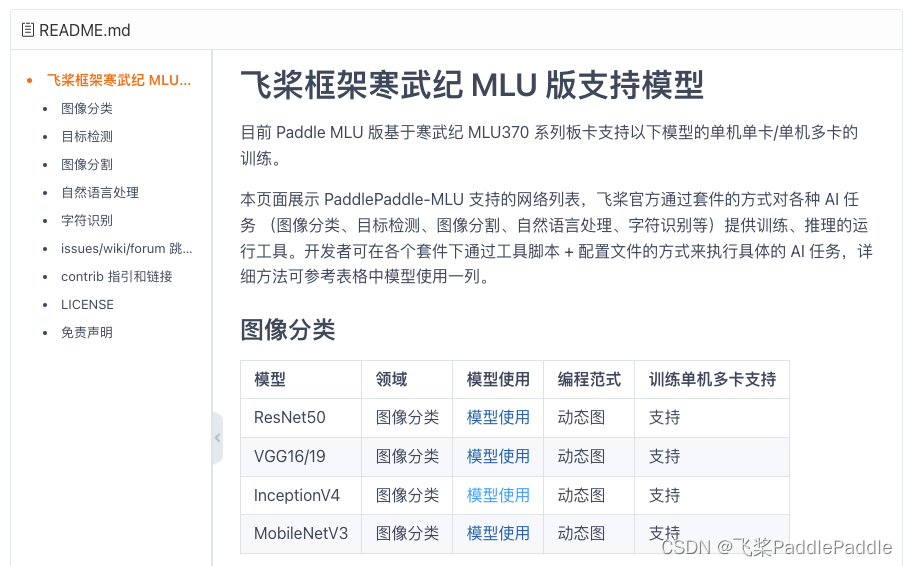Jump to 字符识别 in the outline
Image resolution: width=907 pixels, height=566 pixels.
pos(87,220)
